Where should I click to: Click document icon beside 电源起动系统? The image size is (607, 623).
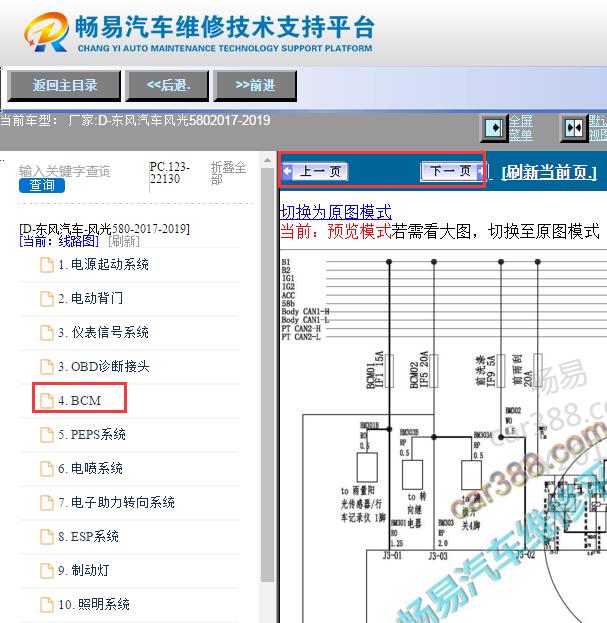pos(47,265)
